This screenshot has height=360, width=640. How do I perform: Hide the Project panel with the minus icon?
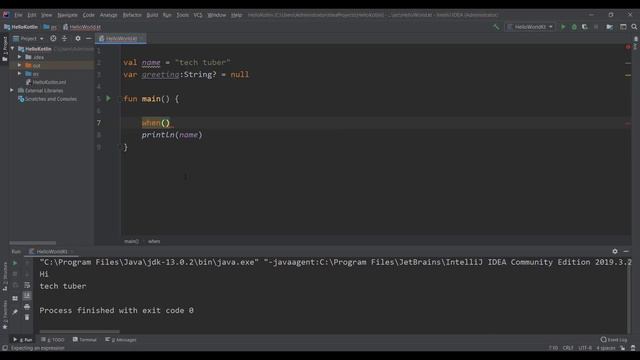pyautogui.click(x=88, y=38)
